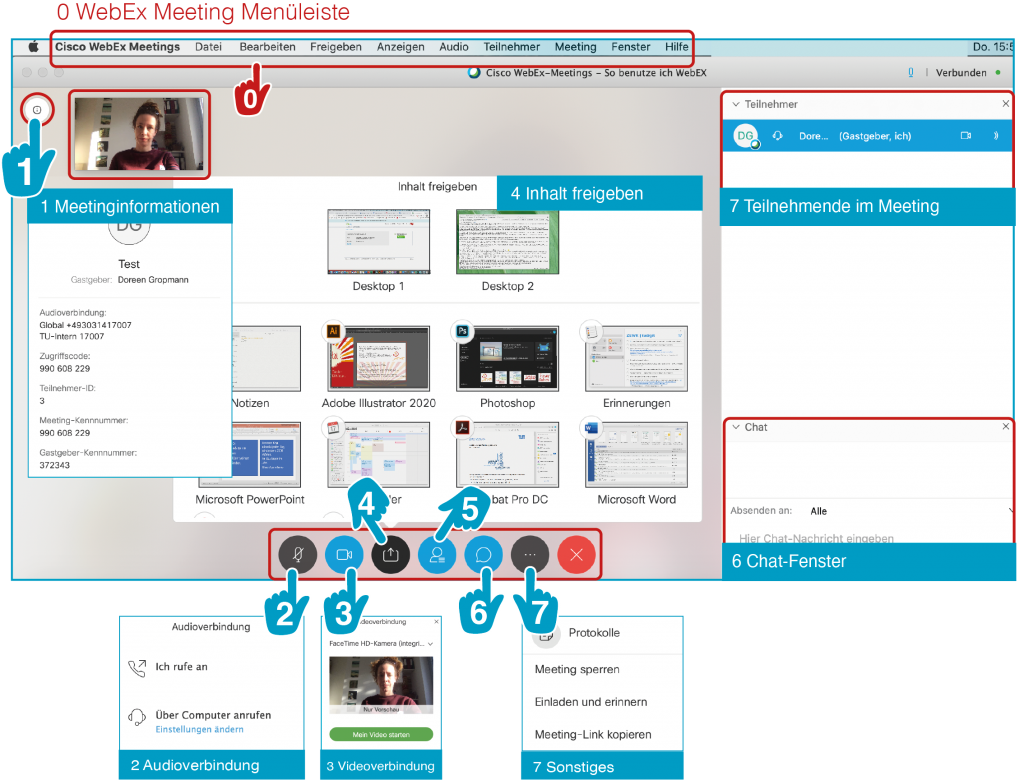Click the DG participant avatar
The height and width of the screenshot is (780, 1024).
(x=746, y=136)
